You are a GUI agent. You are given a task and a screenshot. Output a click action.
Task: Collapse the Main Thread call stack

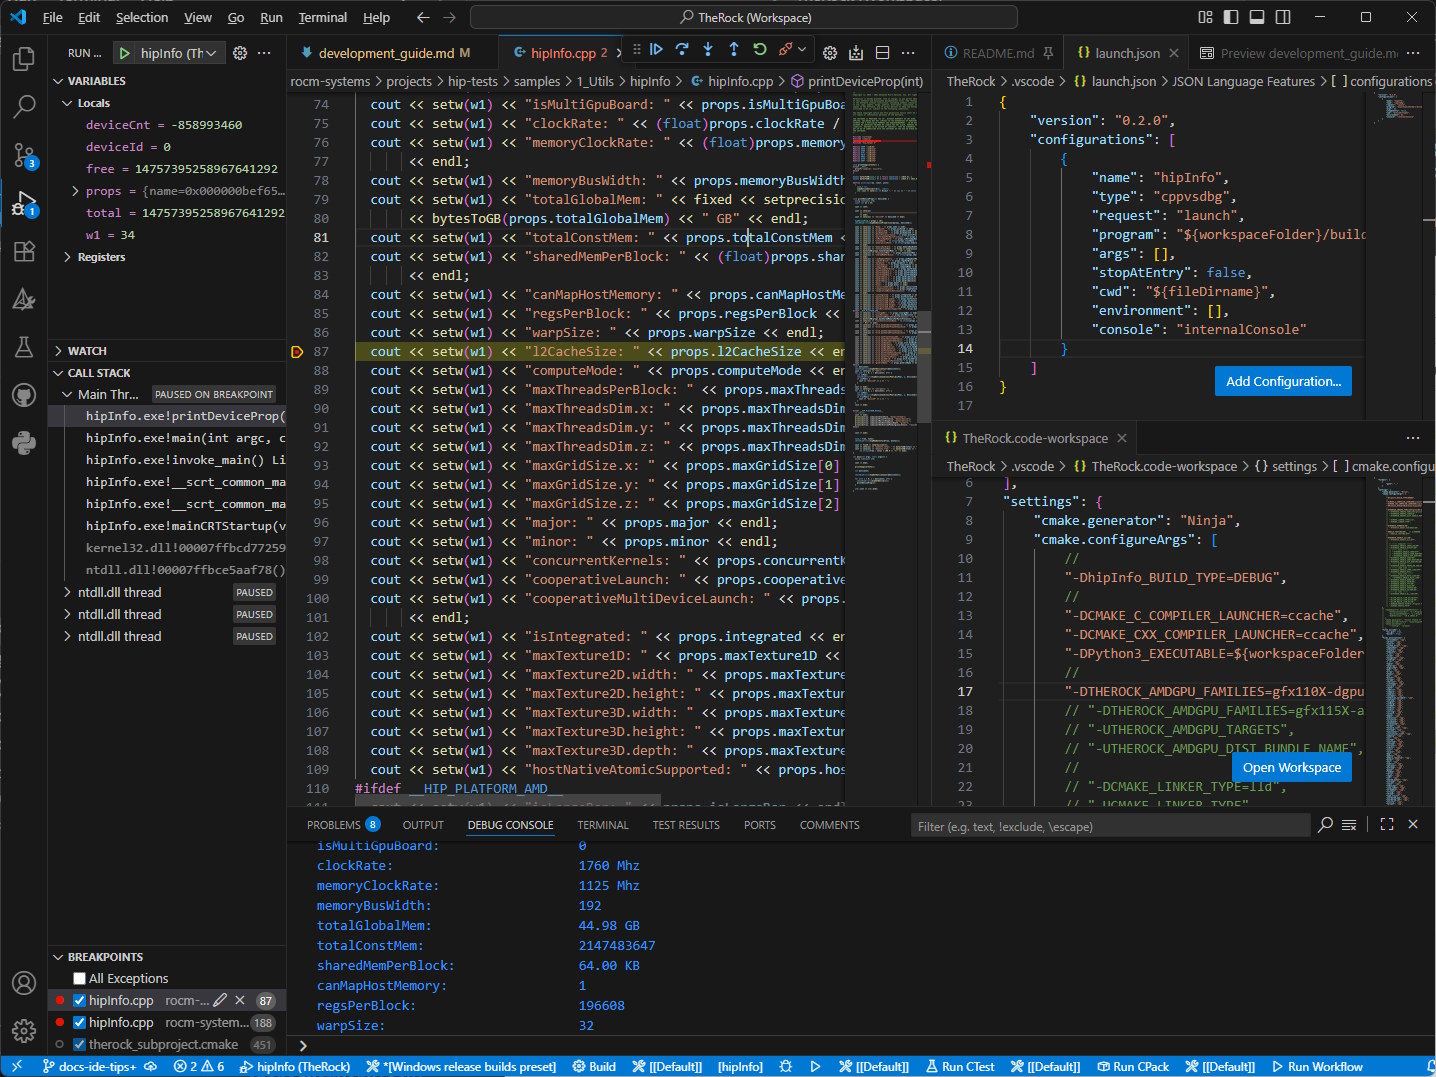[x=67, y=395]
